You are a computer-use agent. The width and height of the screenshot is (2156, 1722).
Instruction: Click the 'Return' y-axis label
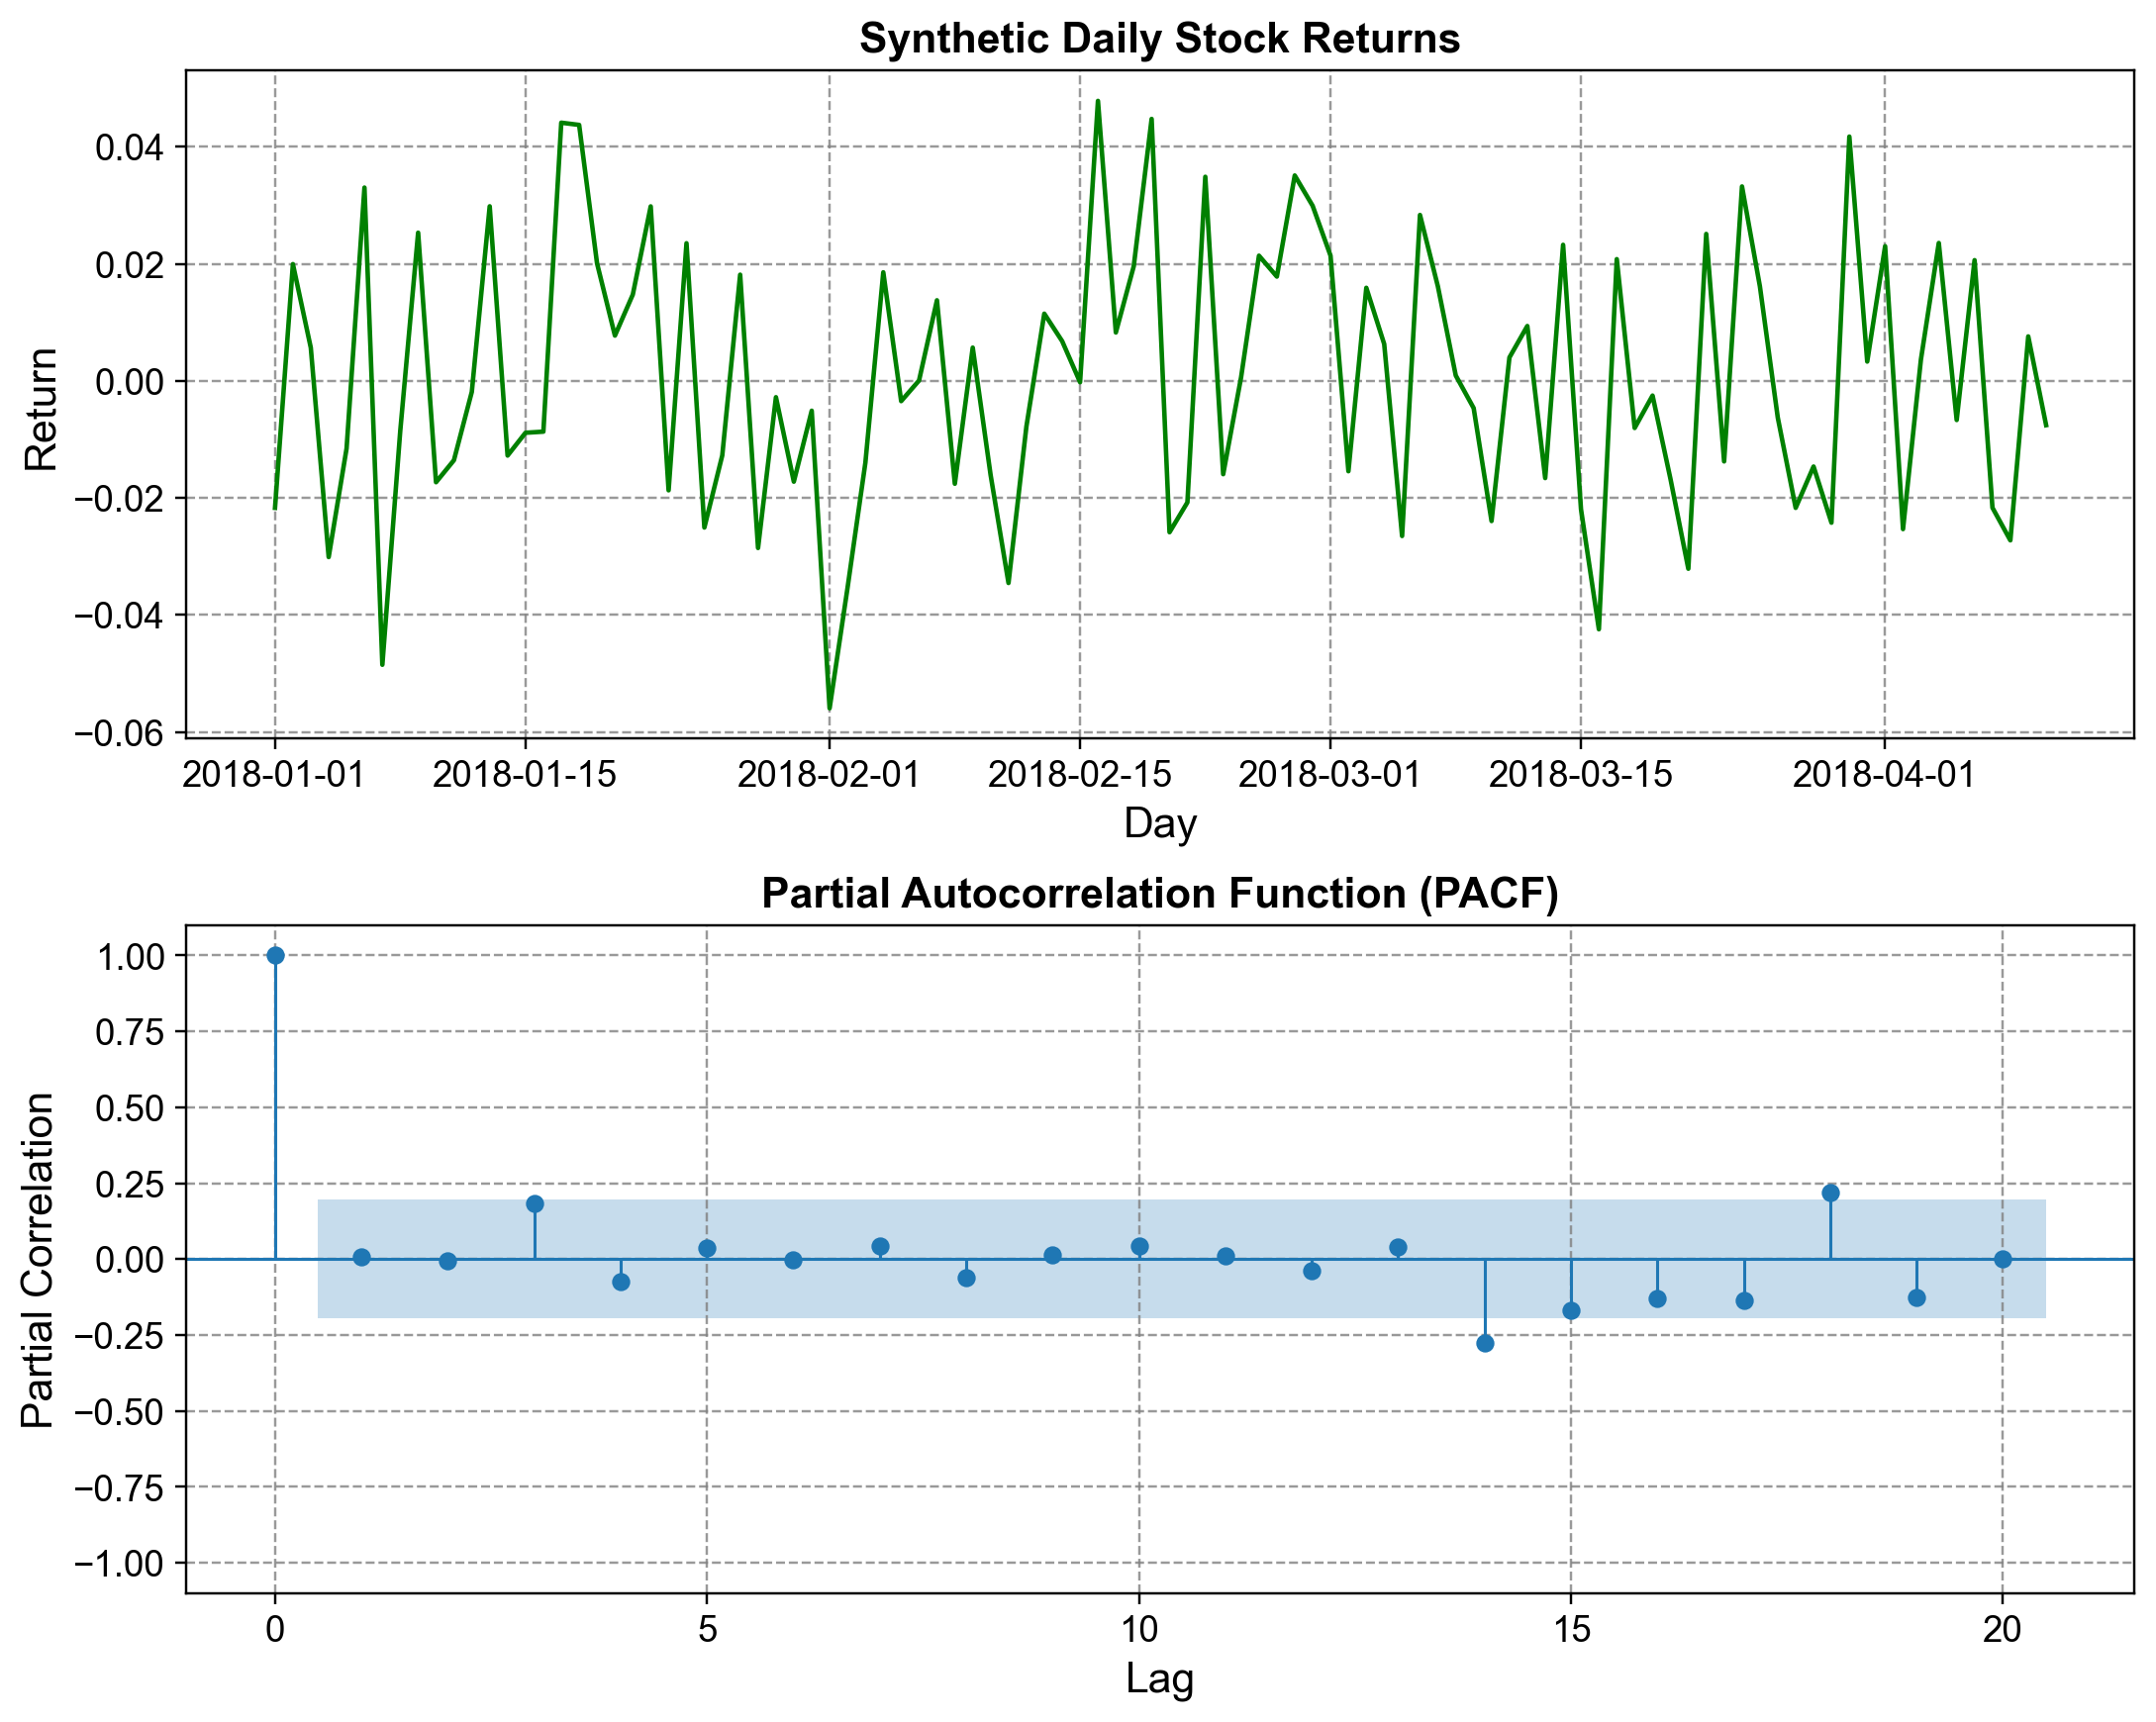[41, 408]
